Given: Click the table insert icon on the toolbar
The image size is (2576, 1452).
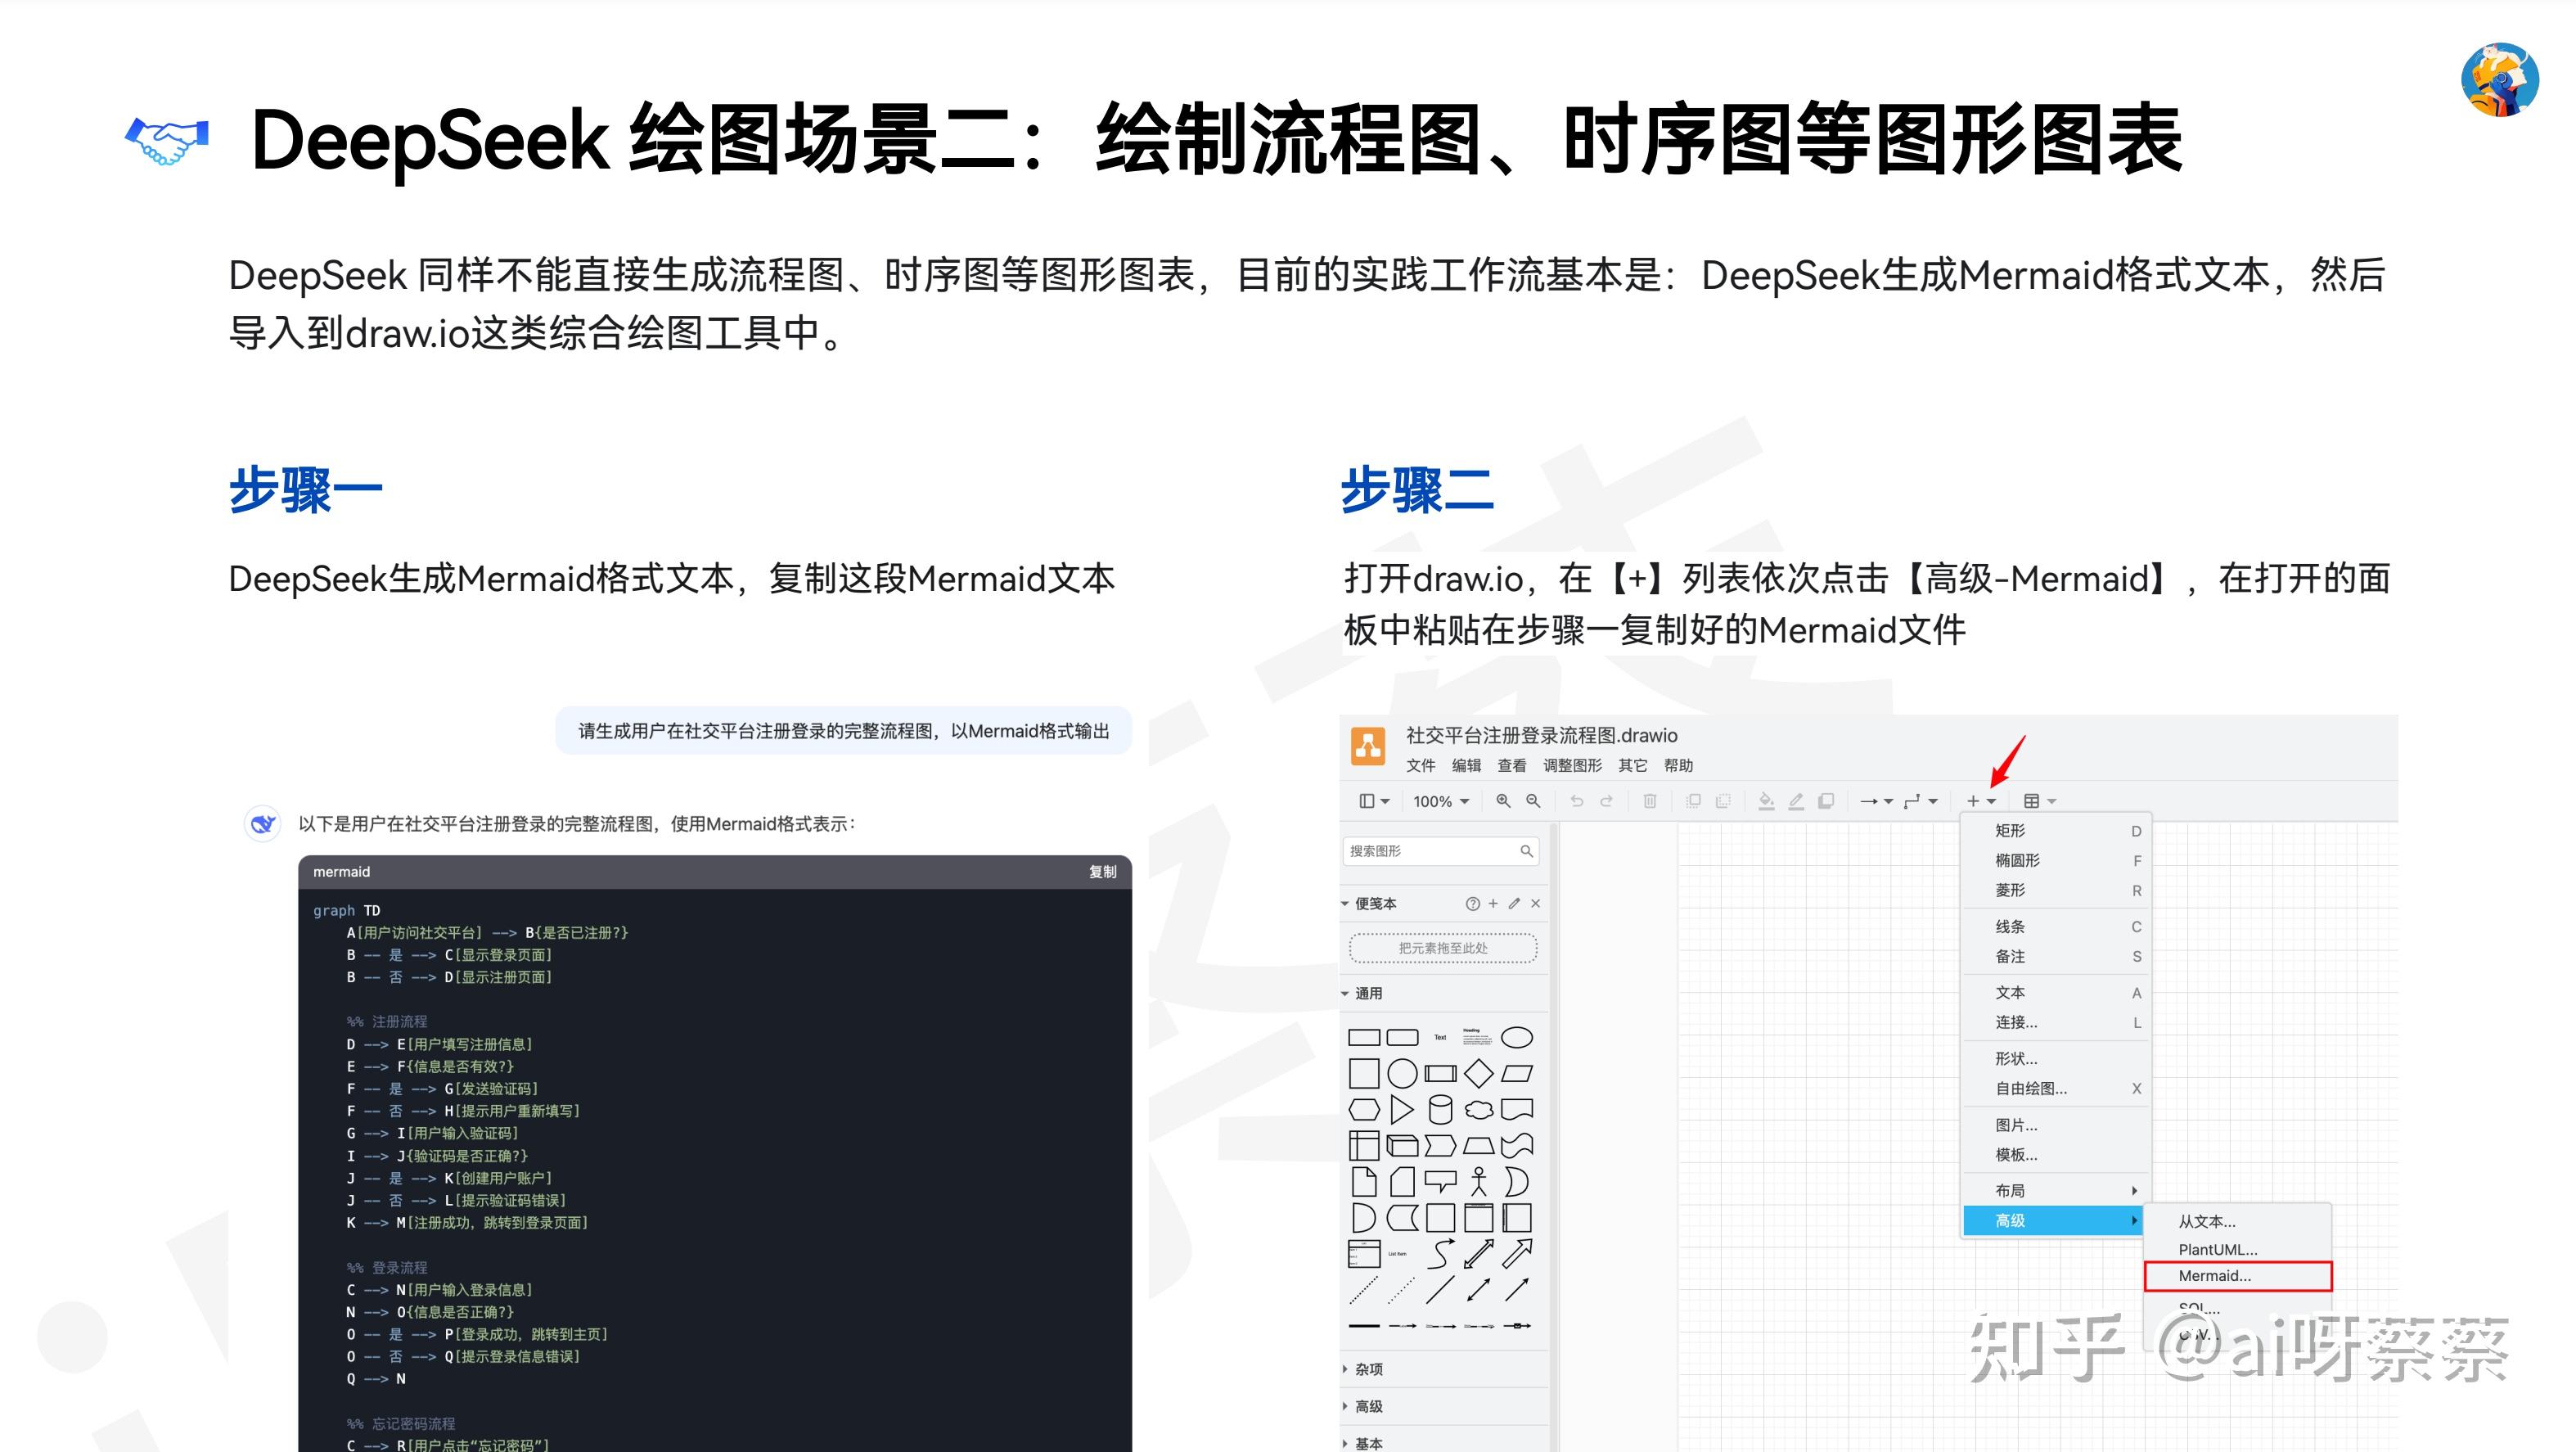Looking at the screenshot, I should [2033, 802].
